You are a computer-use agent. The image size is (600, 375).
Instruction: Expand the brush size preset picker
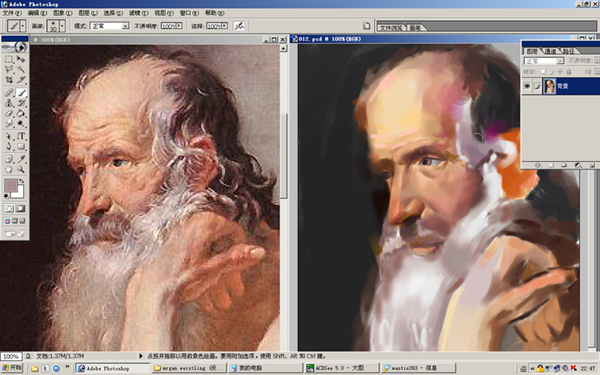[x=62, y=26]
